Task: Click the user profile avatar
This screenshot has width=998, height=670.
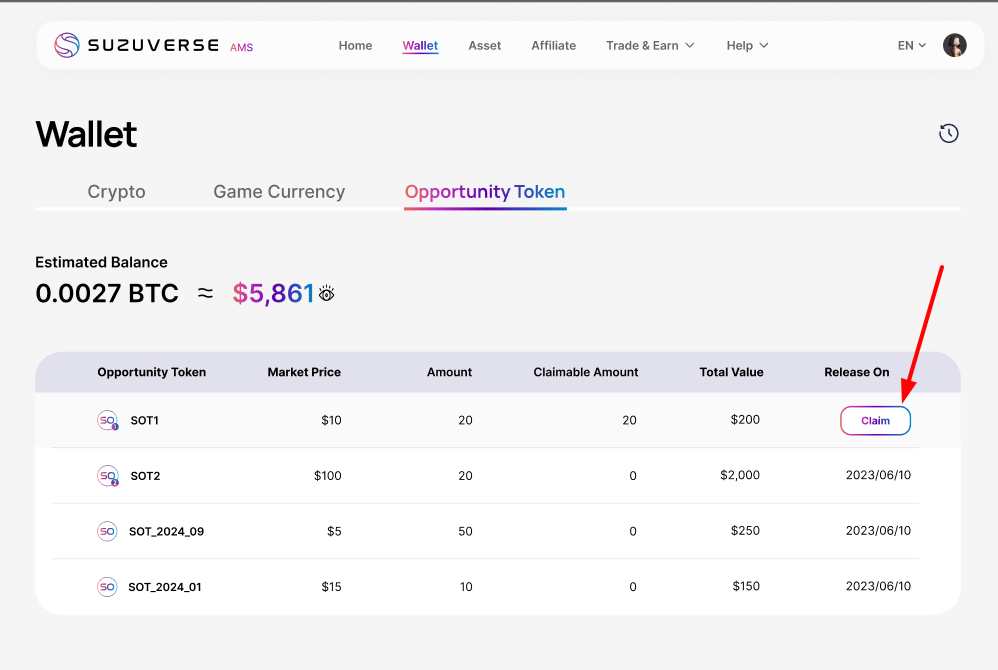Action: (x=954, y=45)
